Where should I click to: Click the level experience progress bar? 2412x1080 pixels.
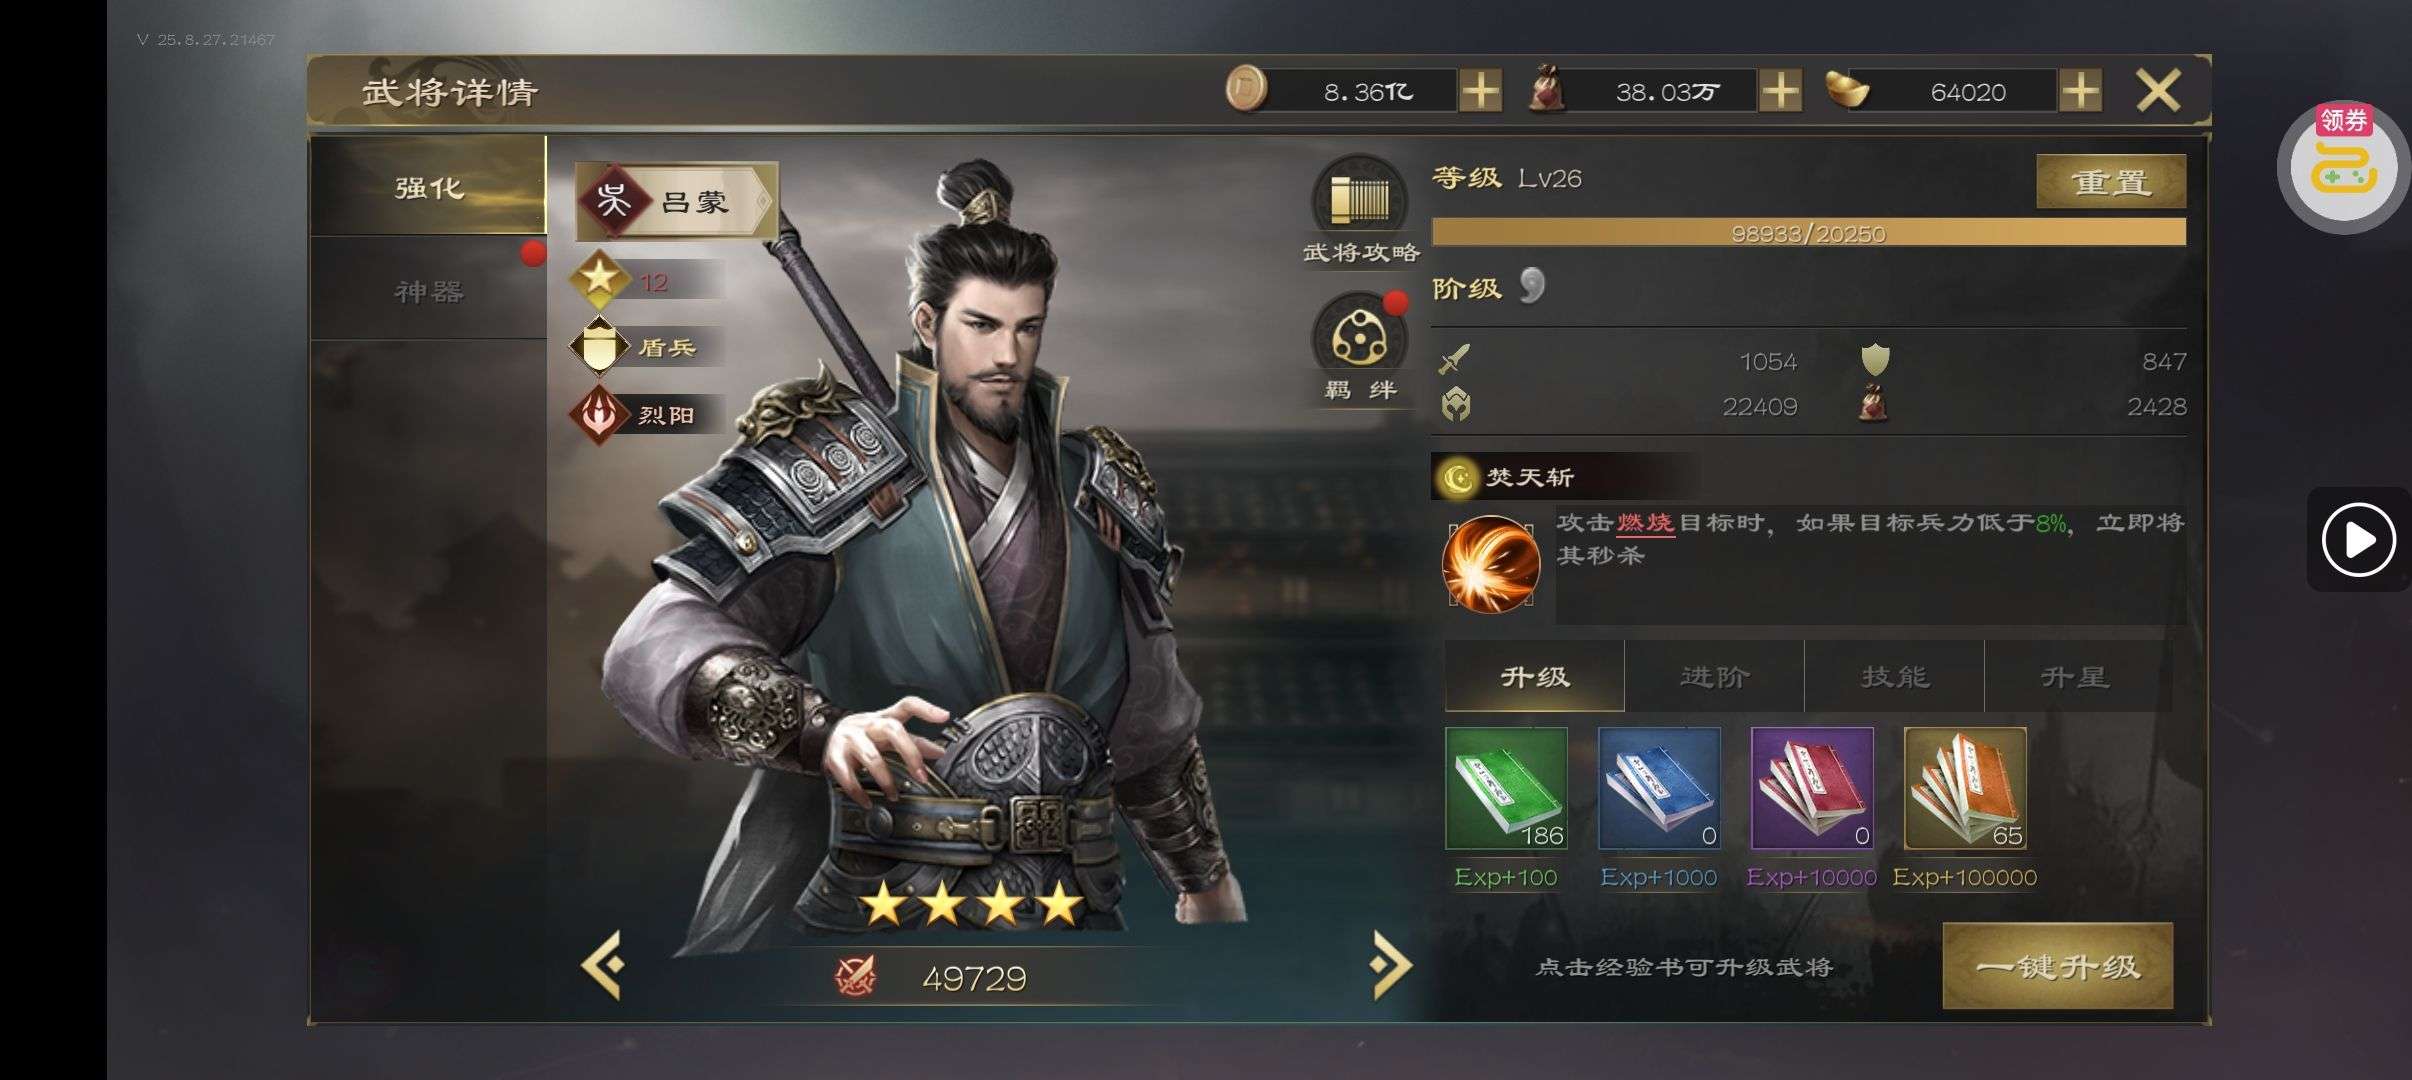click(1809, 233)
